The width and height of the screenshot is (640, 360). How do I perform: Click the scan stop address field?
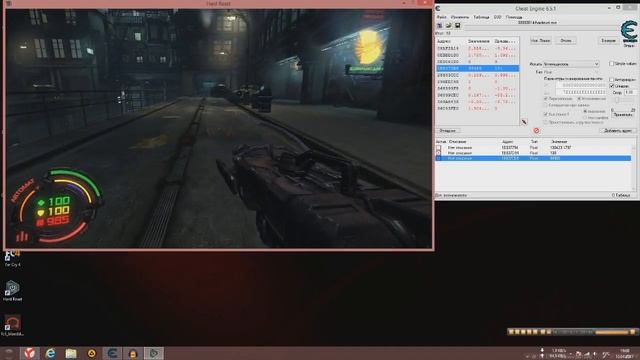[x=581, y=92]
